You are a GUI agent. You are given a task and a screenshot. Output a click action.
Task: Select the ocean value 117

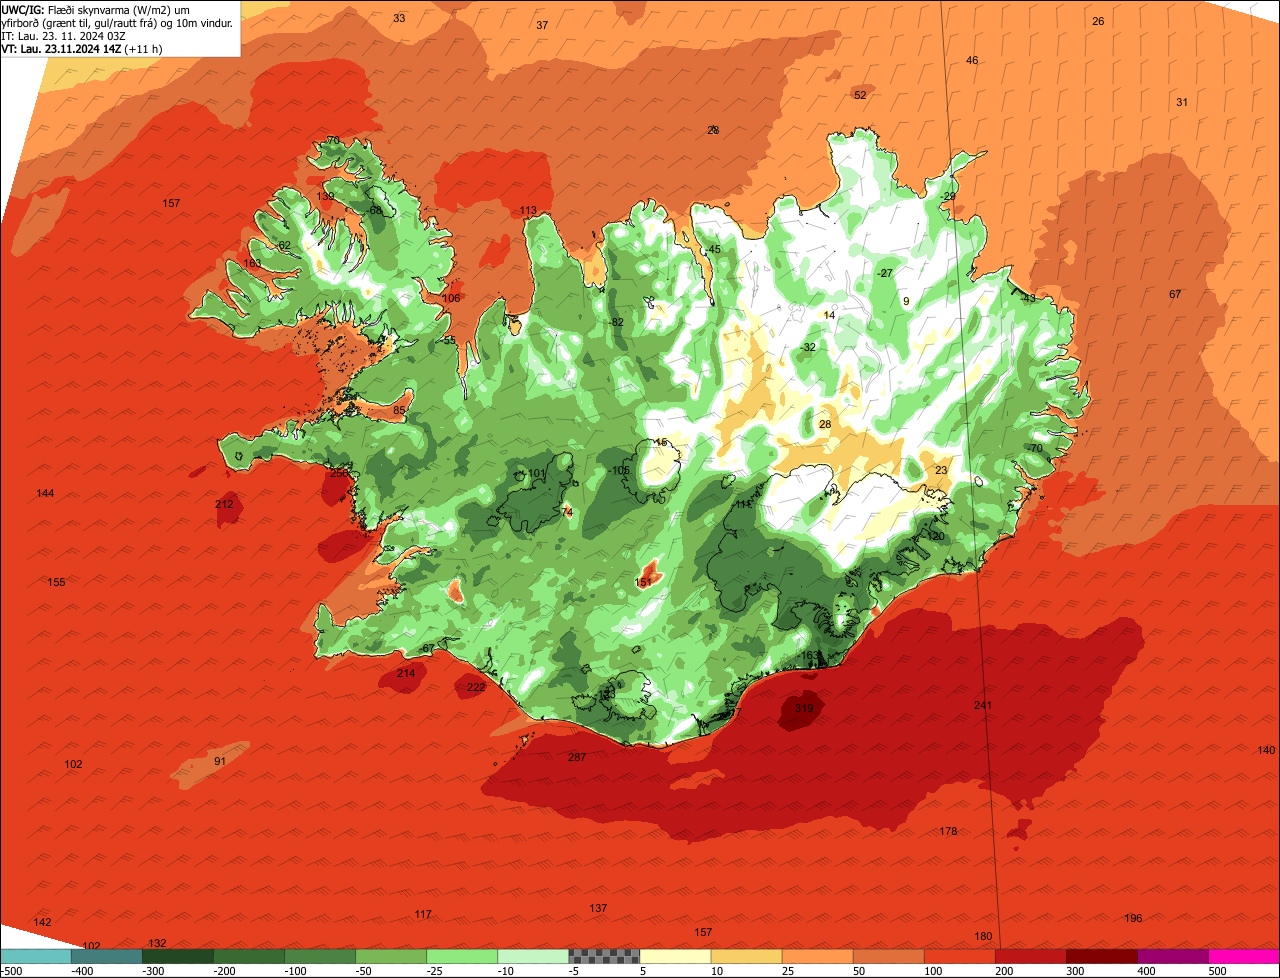pyautogui.click(x=423, y=914)
